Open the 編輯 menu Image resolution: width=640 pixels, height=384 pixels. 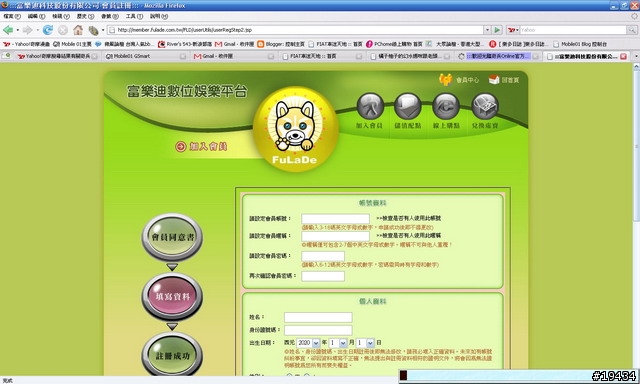[36, 16]
